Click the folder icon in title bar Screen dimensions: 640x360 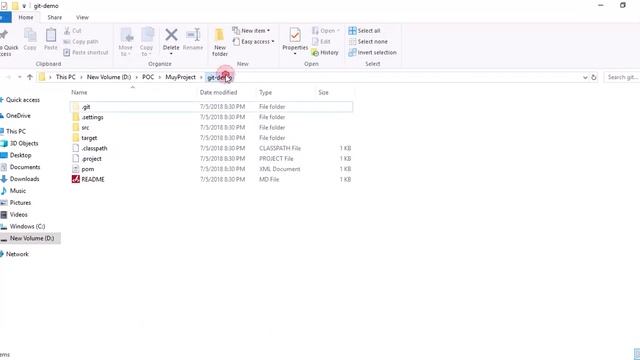[x=15, y=6]
